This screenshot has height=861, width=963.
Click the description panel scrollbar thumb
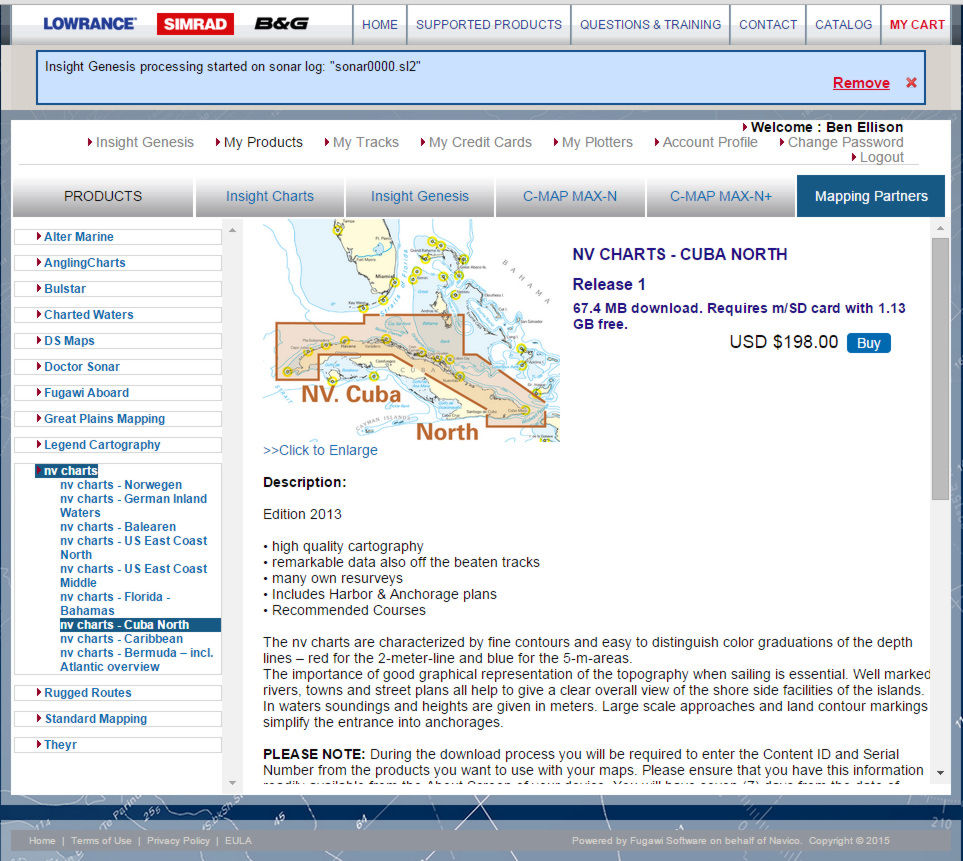940,368
